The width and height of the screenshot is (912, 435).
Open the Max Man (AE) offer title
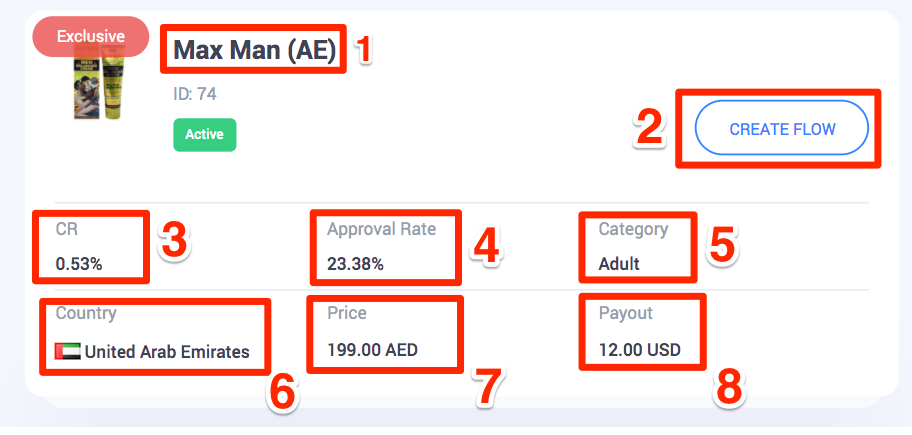click(255, 49)
